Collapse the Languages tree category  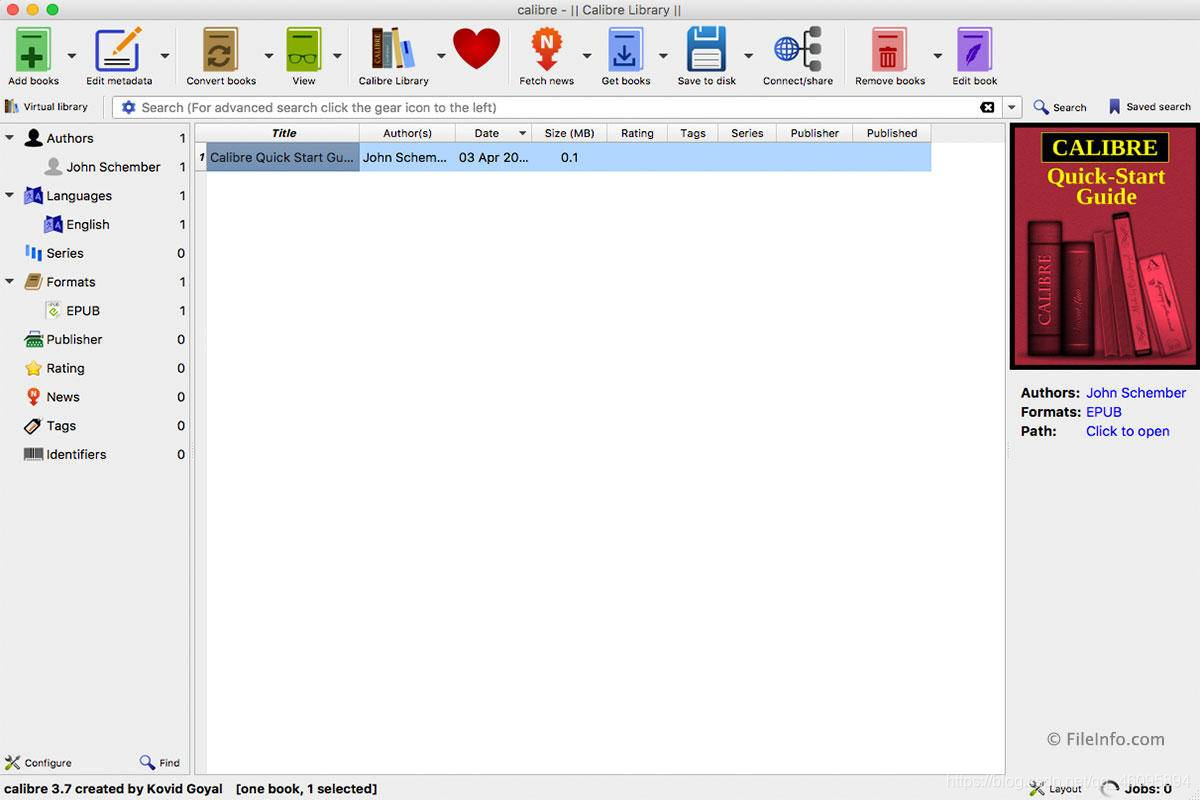(10, 196)
